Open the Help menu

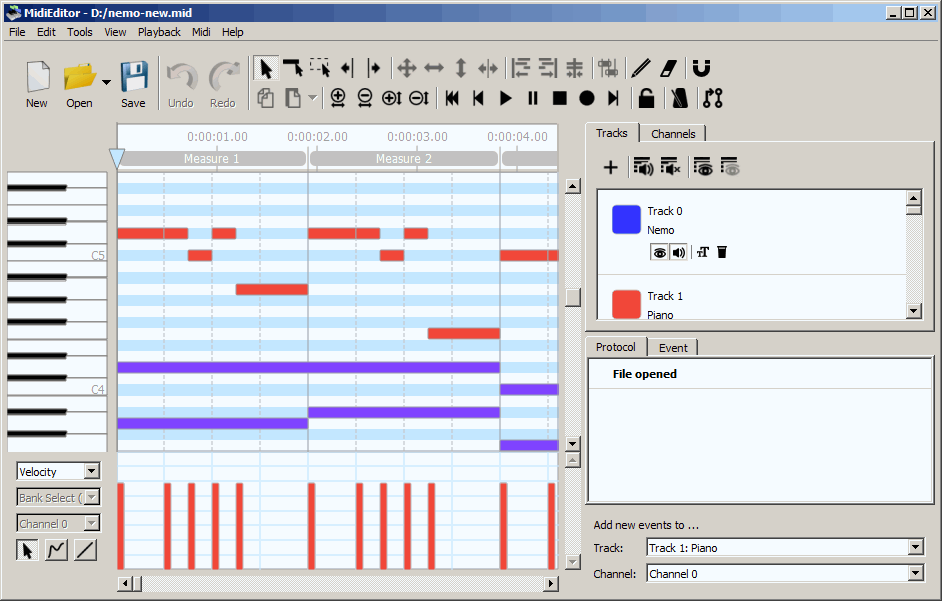[232, 32]
